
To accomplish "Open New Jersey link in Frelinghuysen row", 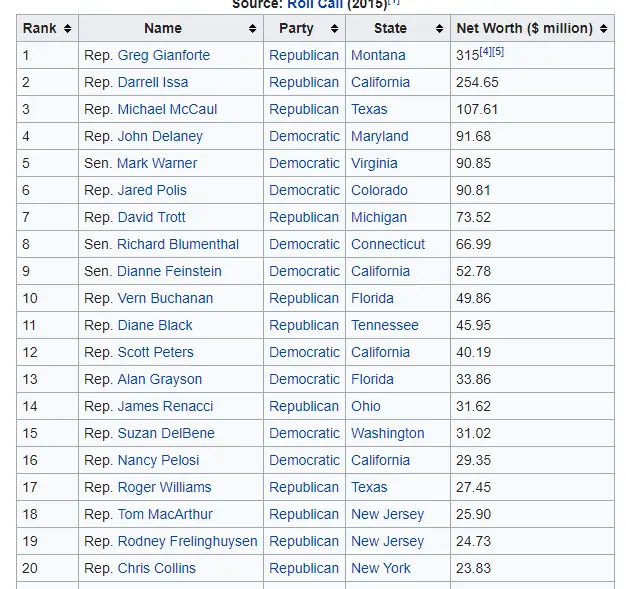I will [x=387, y=541].
